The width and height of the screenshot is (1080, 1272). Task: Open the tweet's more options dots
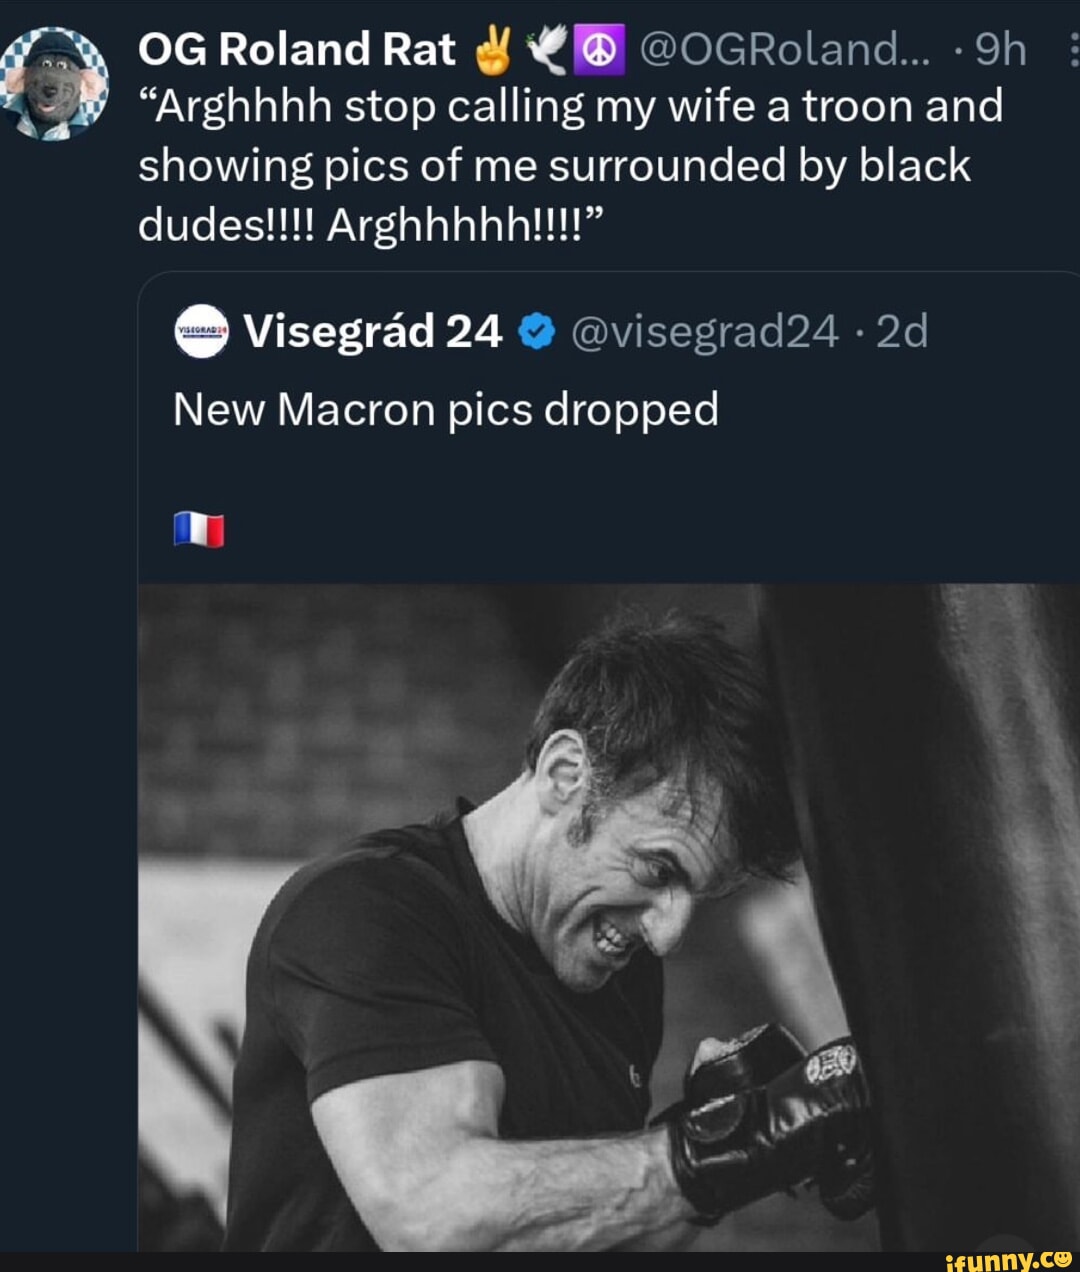coord(1073,49)
